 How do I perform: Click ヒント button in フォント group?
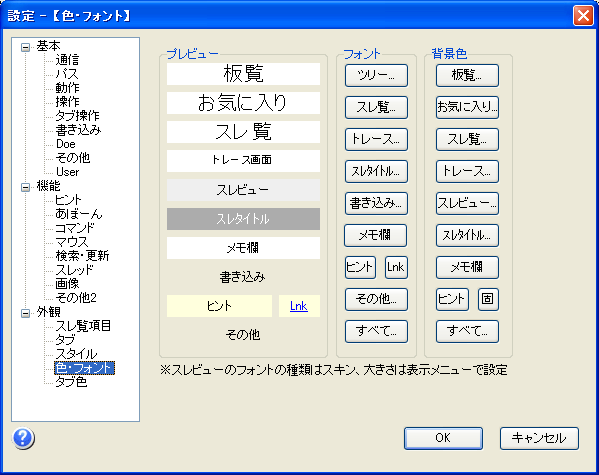(360, 267)
